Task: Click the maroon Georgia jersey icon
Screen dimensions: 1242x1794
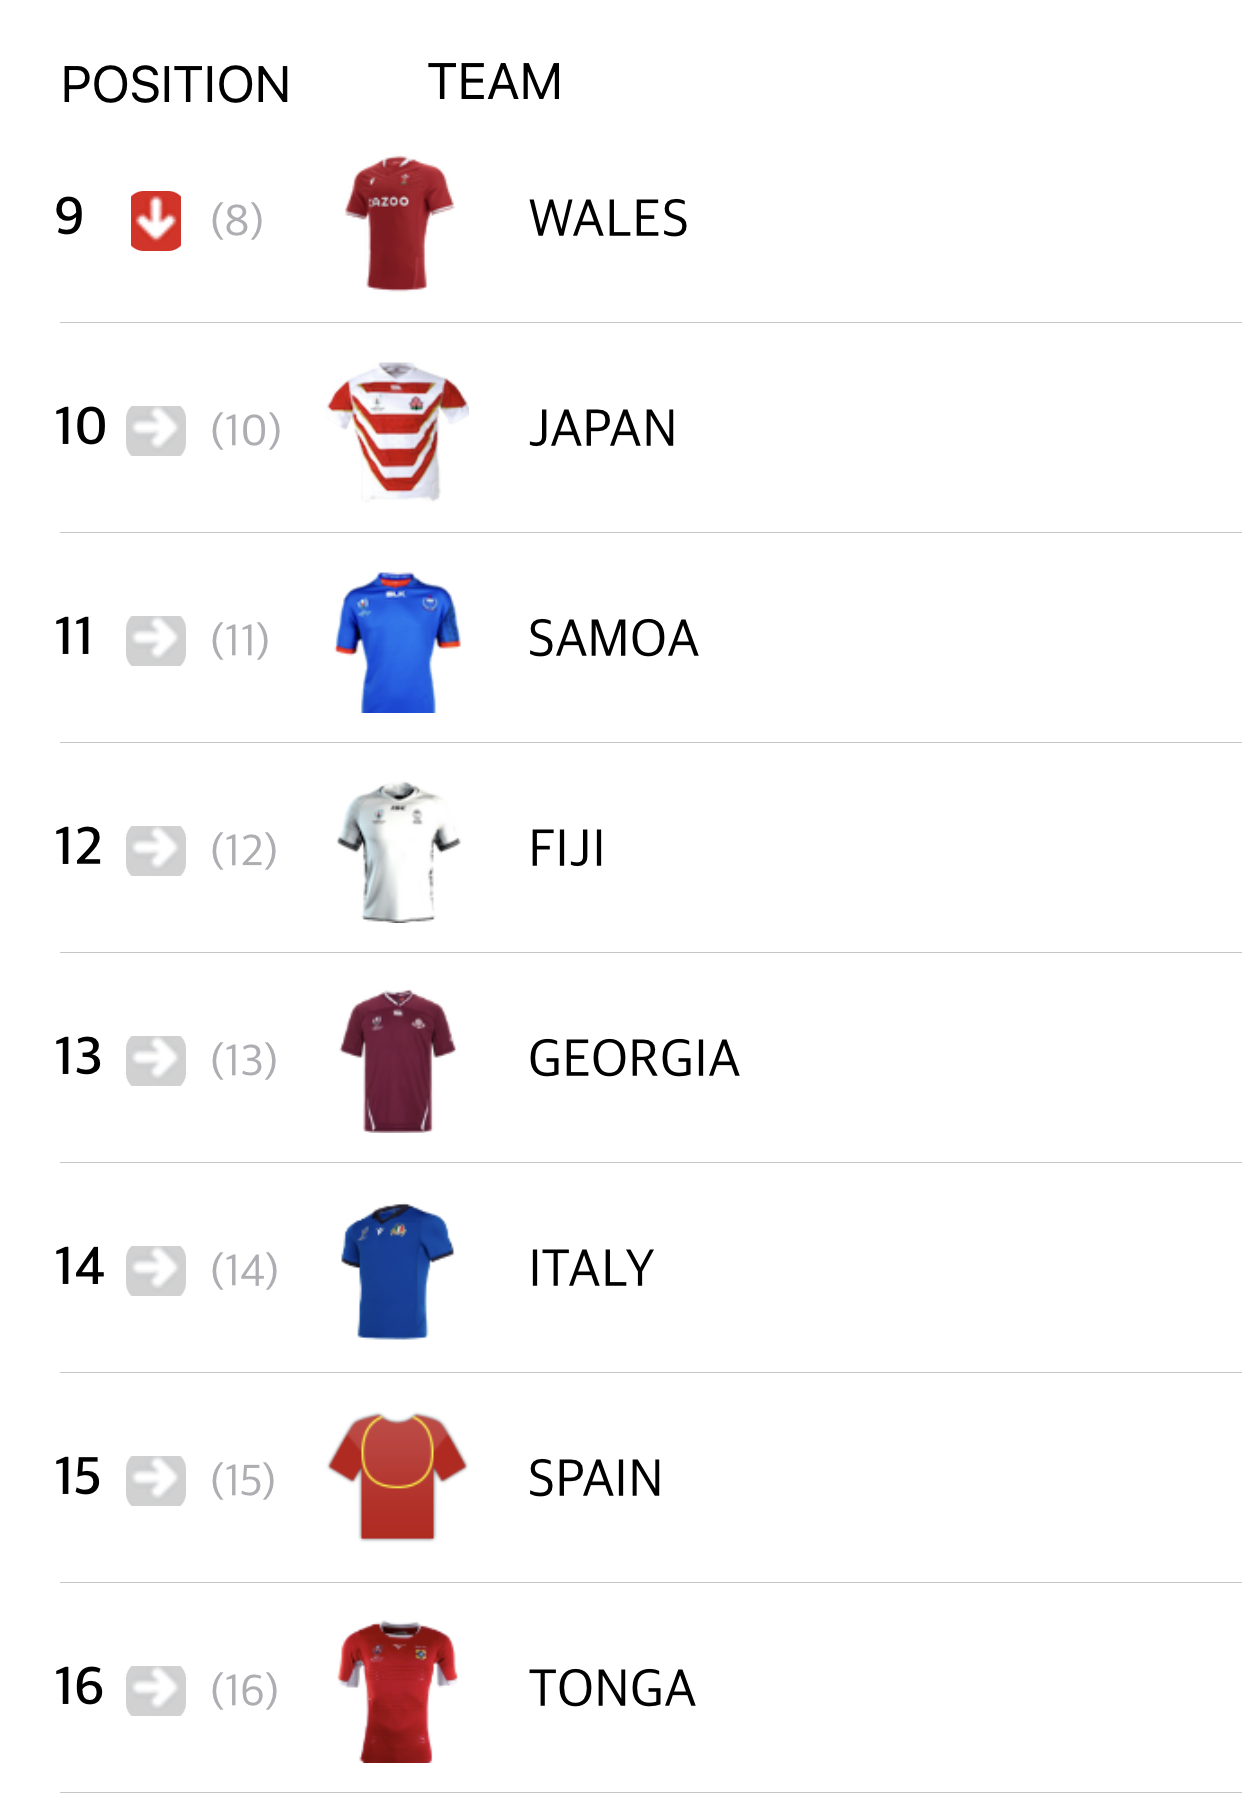Action: (398, 1061)
